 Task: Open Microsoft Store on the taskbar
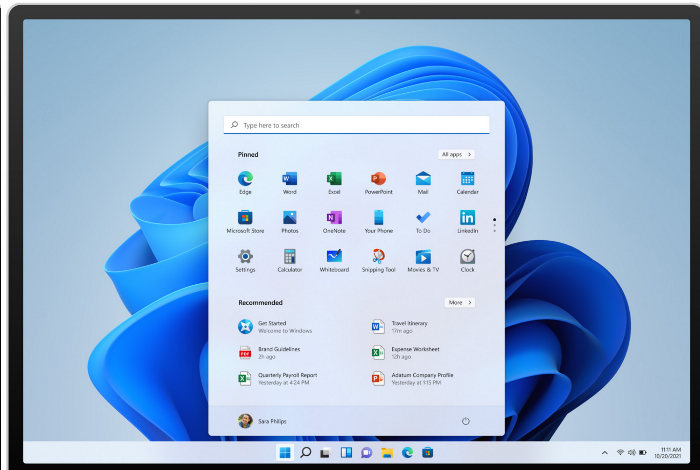[x=427, y=453]
